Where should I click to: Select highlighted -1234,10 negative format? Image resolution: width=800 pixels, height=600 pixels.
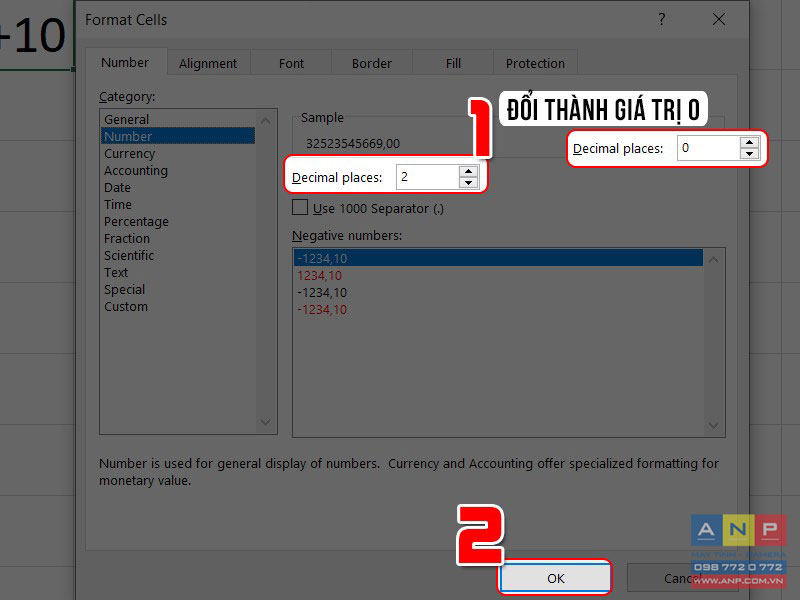click(498, 258)
